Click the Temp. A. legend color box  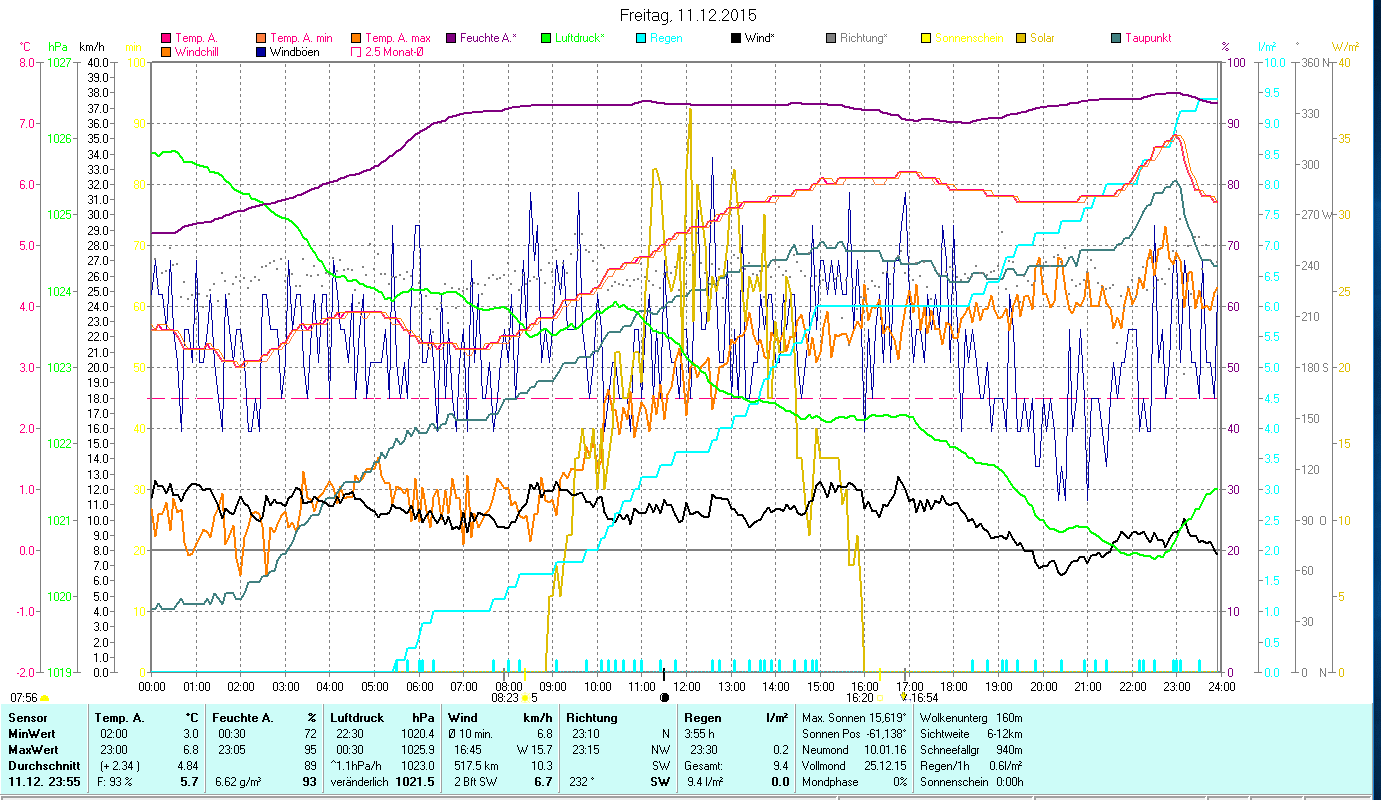(166, 38)
